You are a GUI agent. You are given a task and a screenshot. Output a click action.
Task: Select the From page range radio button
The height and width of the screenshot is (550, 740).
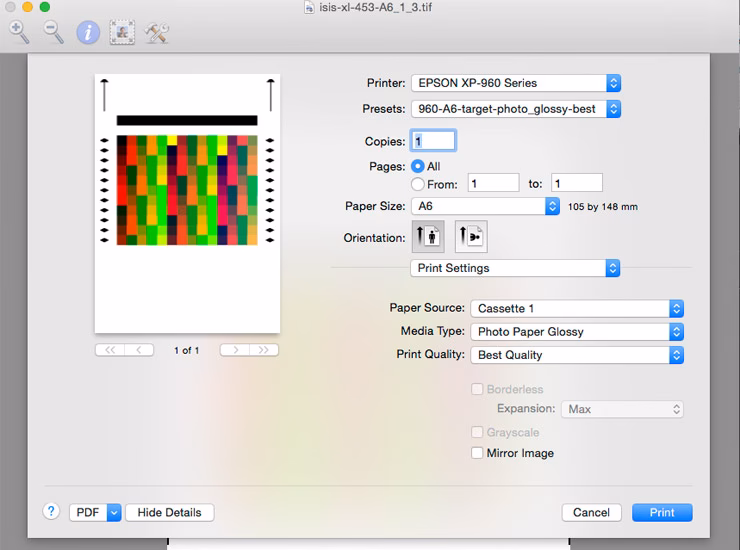pos(418,184)
